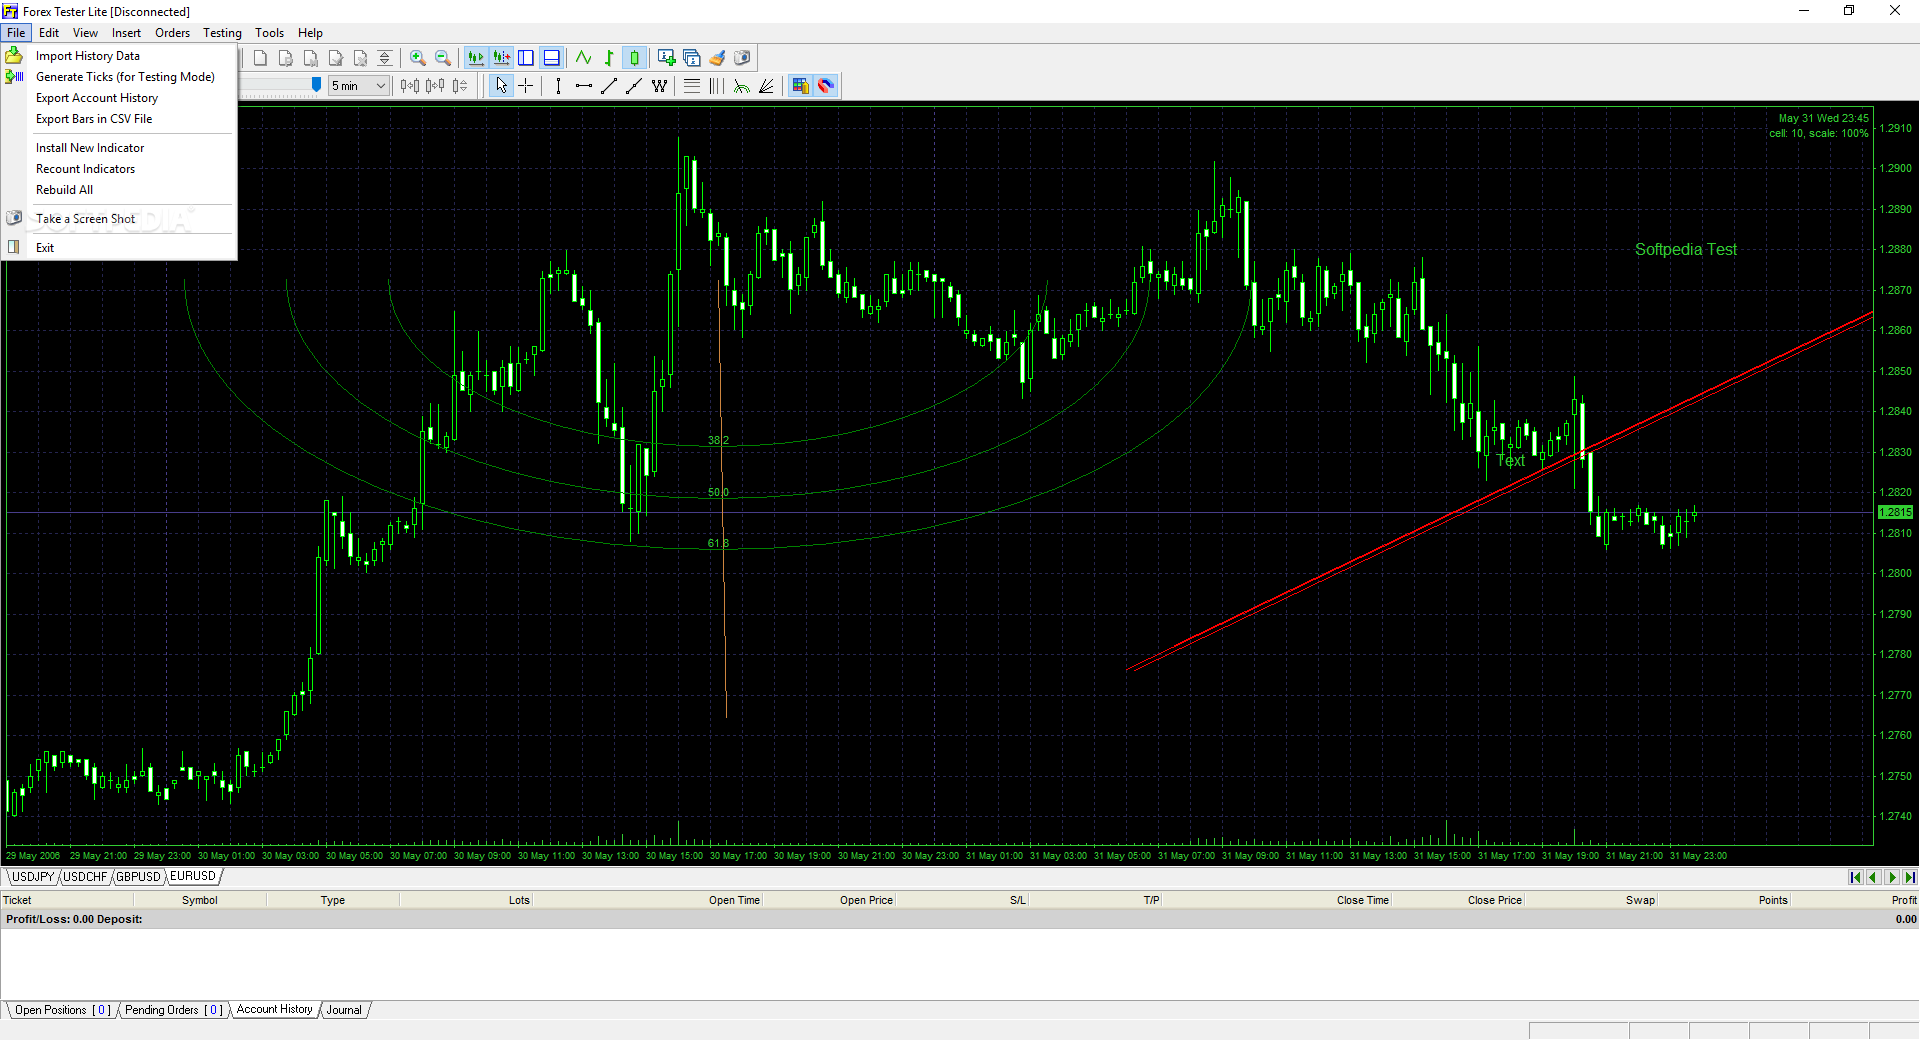Select the vertical time zones tool
1920x1040 pixels.
(x=716, y=86)
